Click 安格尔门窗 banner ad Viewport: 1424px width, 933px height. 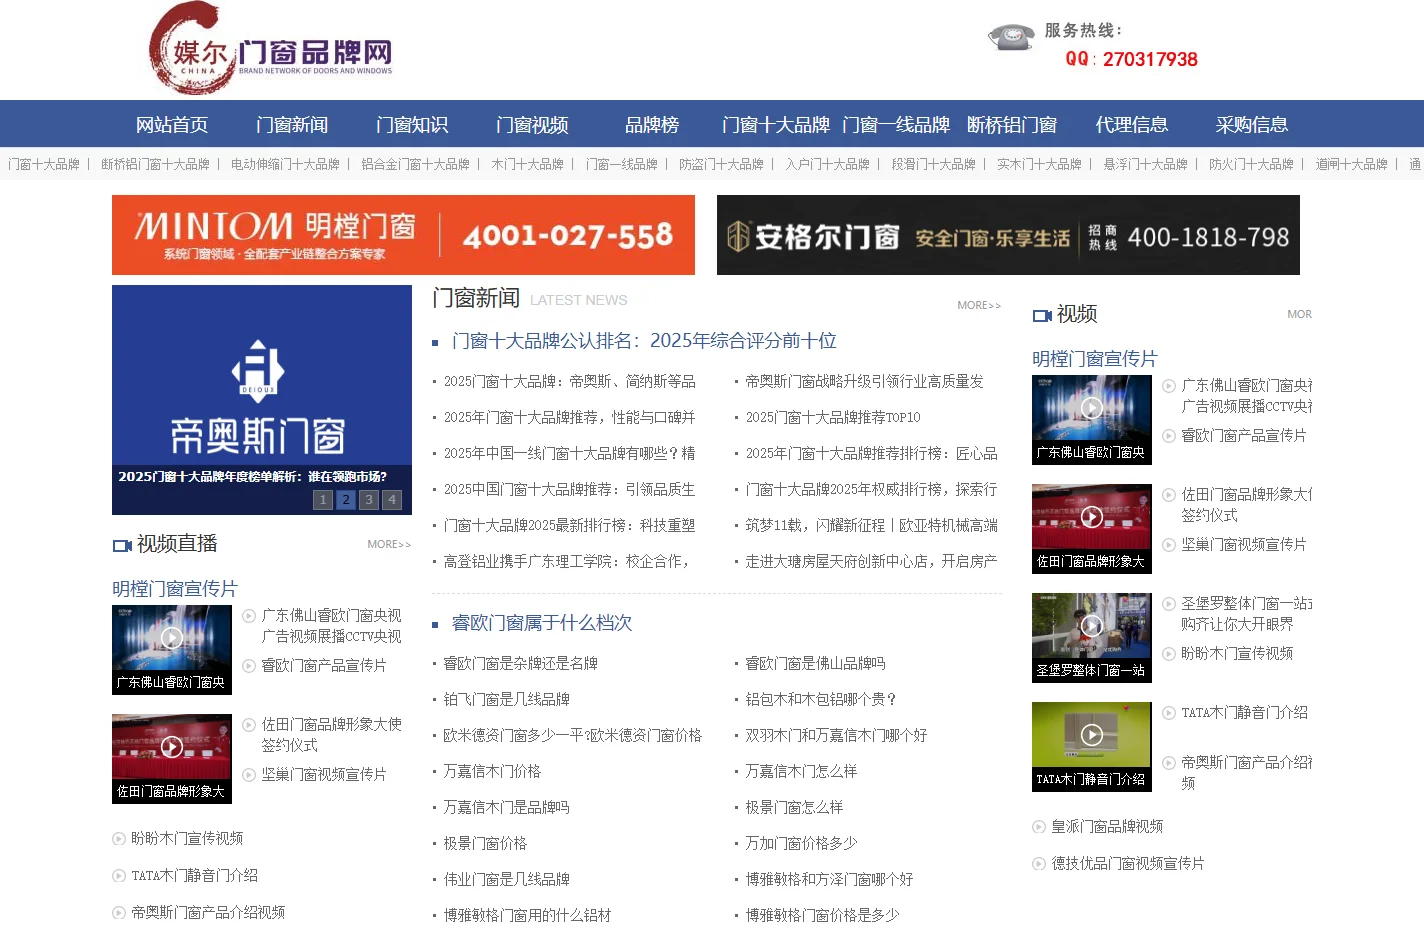coord(1008,235)
